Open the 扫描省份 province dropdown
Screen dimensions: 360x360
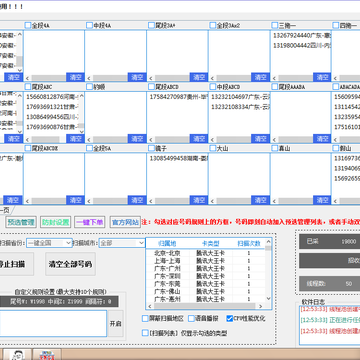49,243
